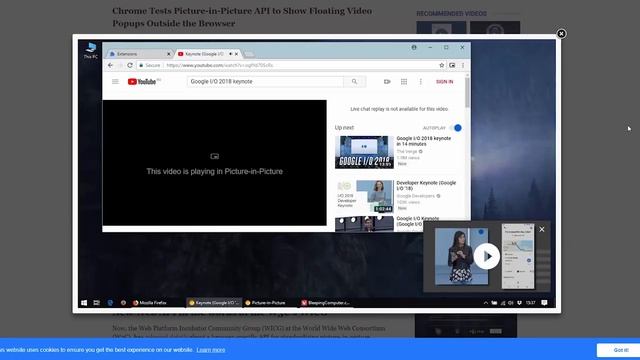
Task: Open the YouTube hamburger guide menu
Action: (x=116, y=82)
